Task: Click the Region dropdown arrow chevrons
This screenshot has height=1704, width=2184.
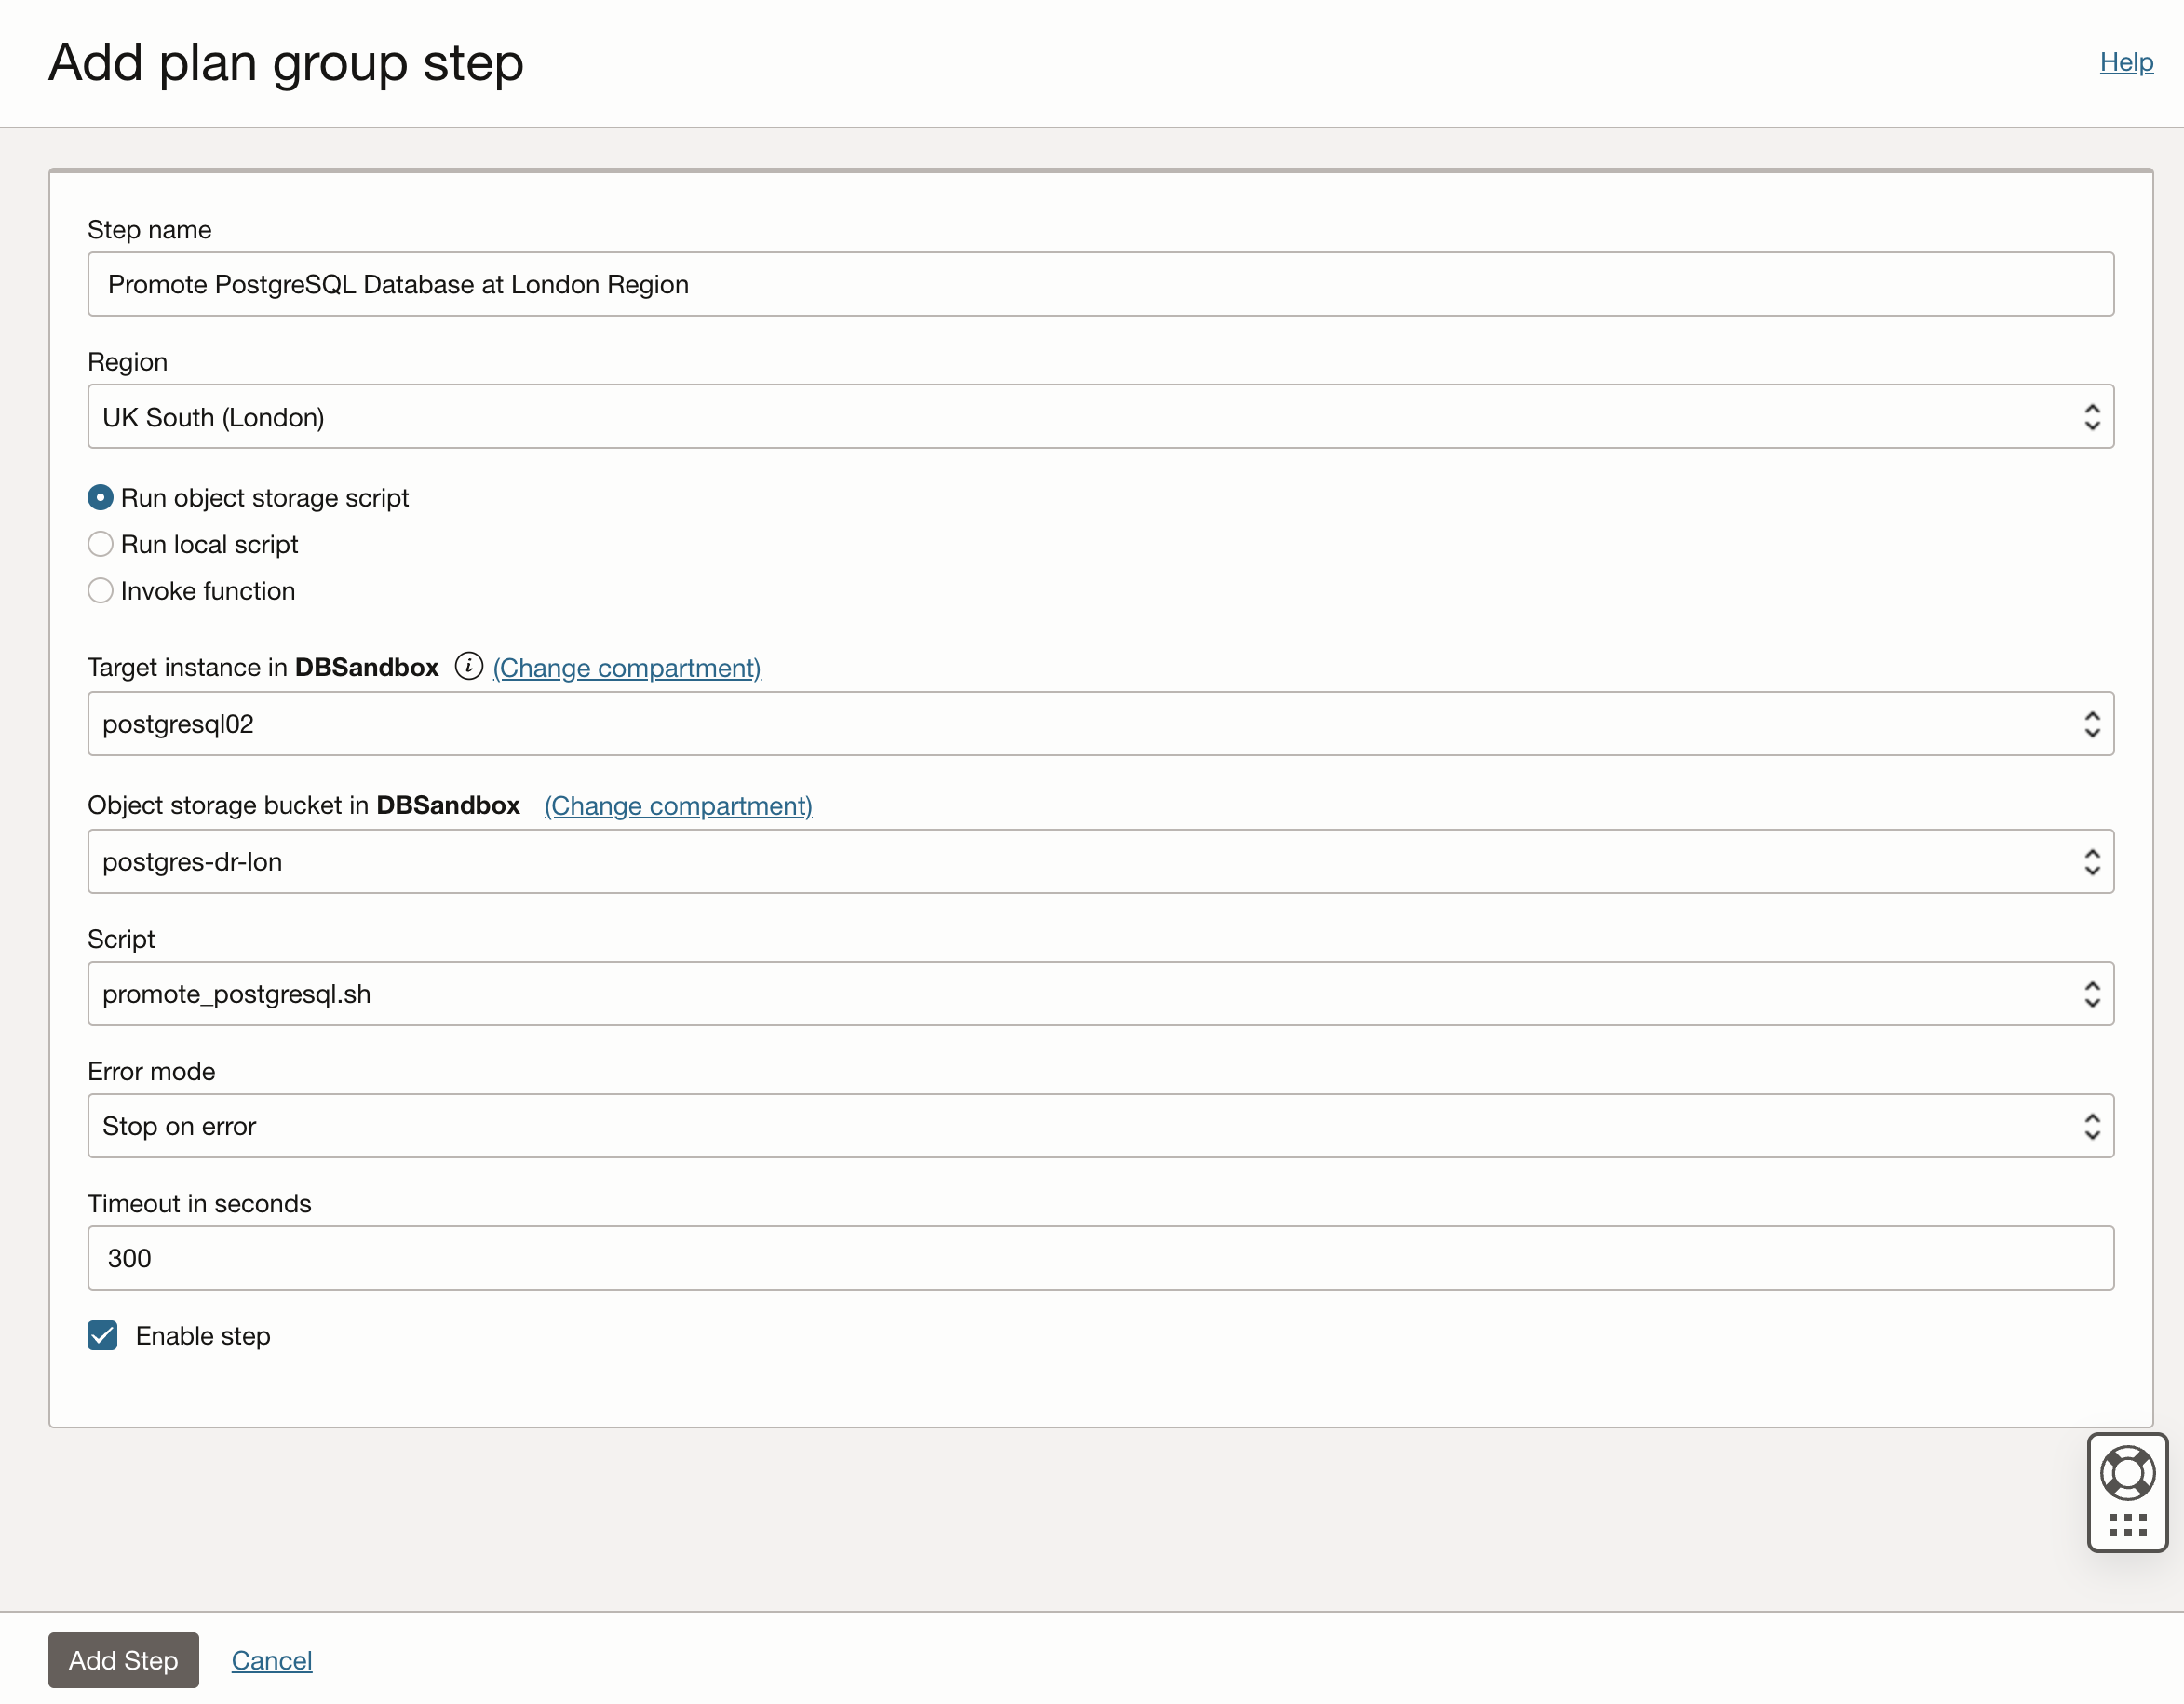Action: pyautogui.click(x=2092, y=417)
